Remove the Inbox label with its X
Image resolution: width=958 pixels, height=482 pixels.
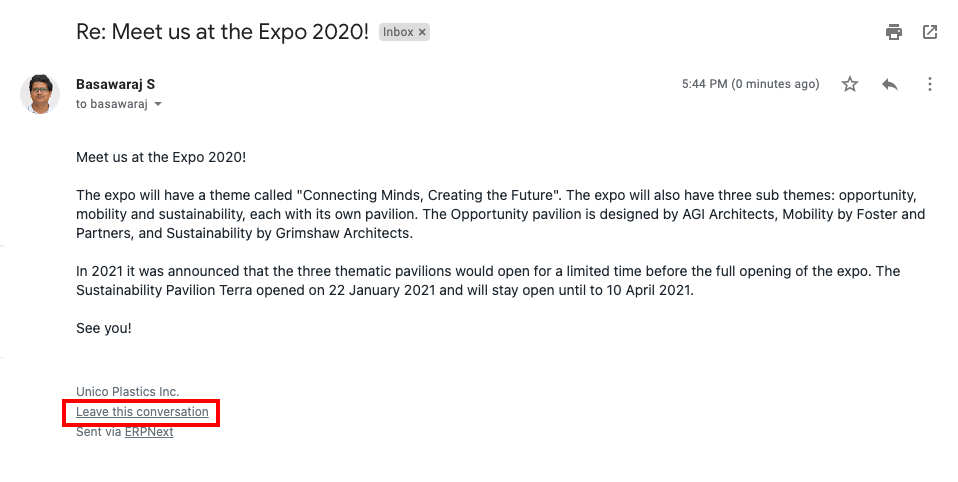[422, 32]
